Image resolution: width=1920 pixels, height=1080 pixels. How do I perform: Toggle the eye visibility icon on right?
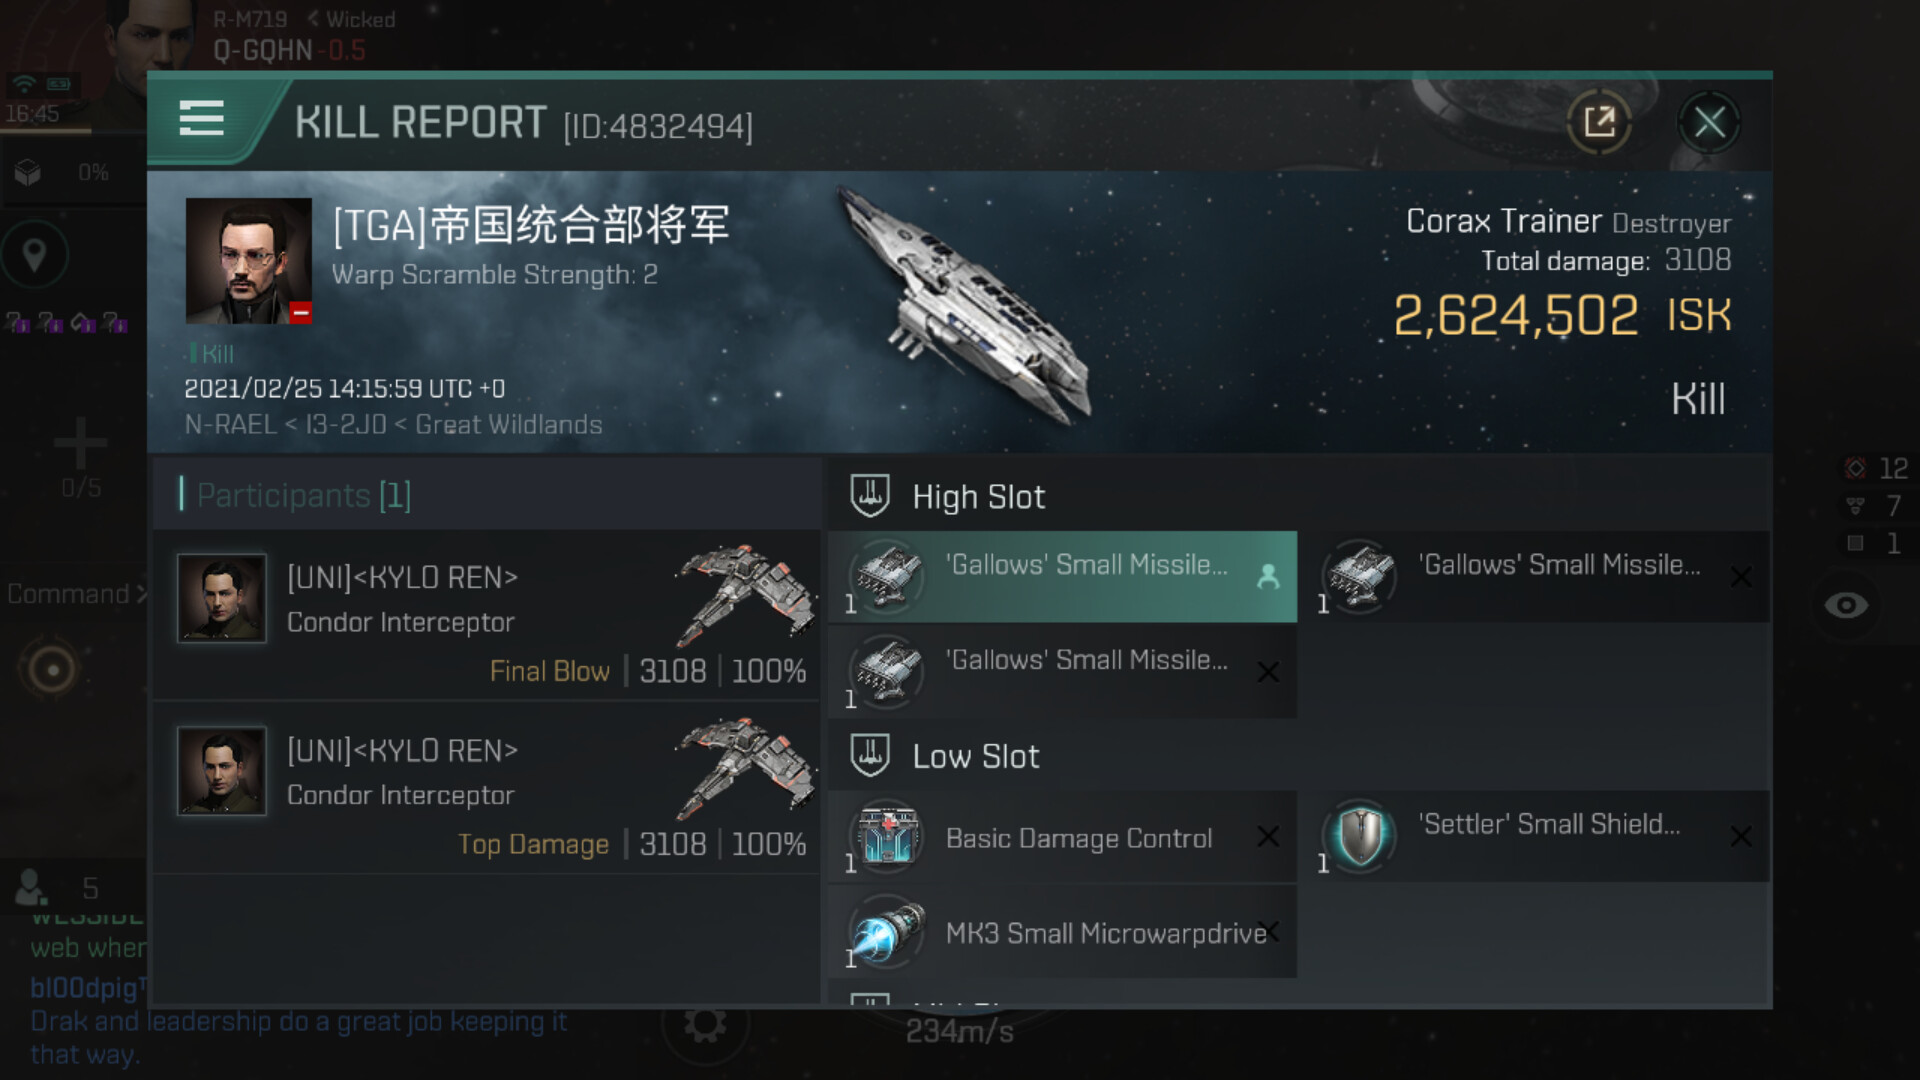point(1846,605)
